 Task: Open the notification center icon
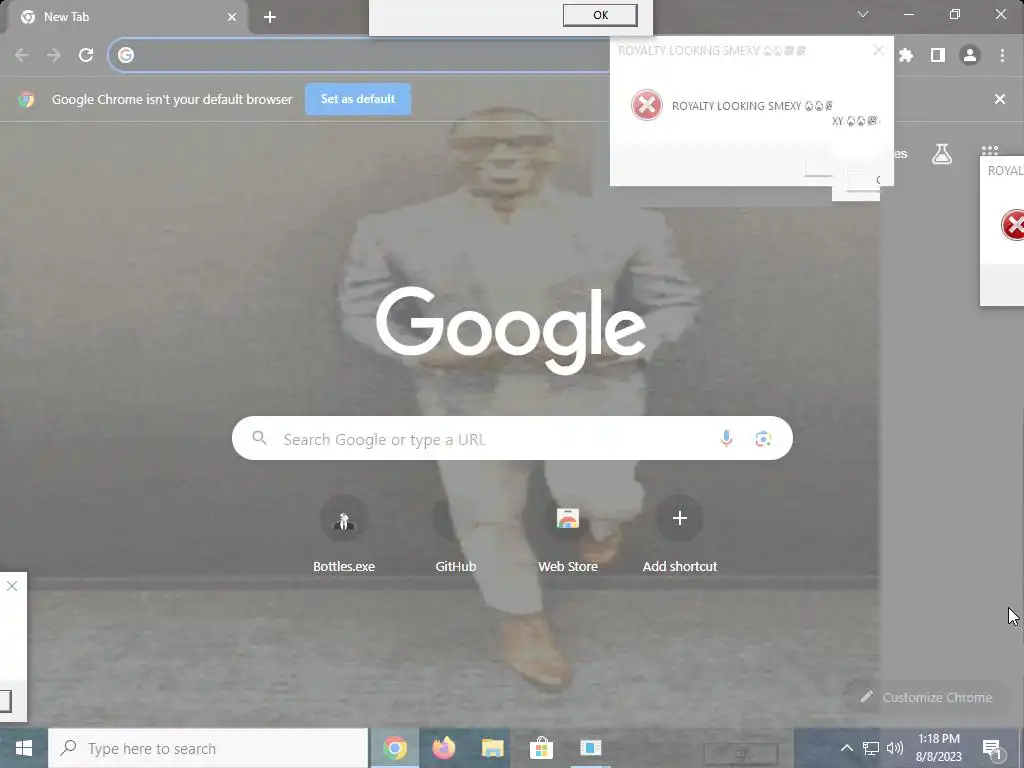[x=992, y=749]
